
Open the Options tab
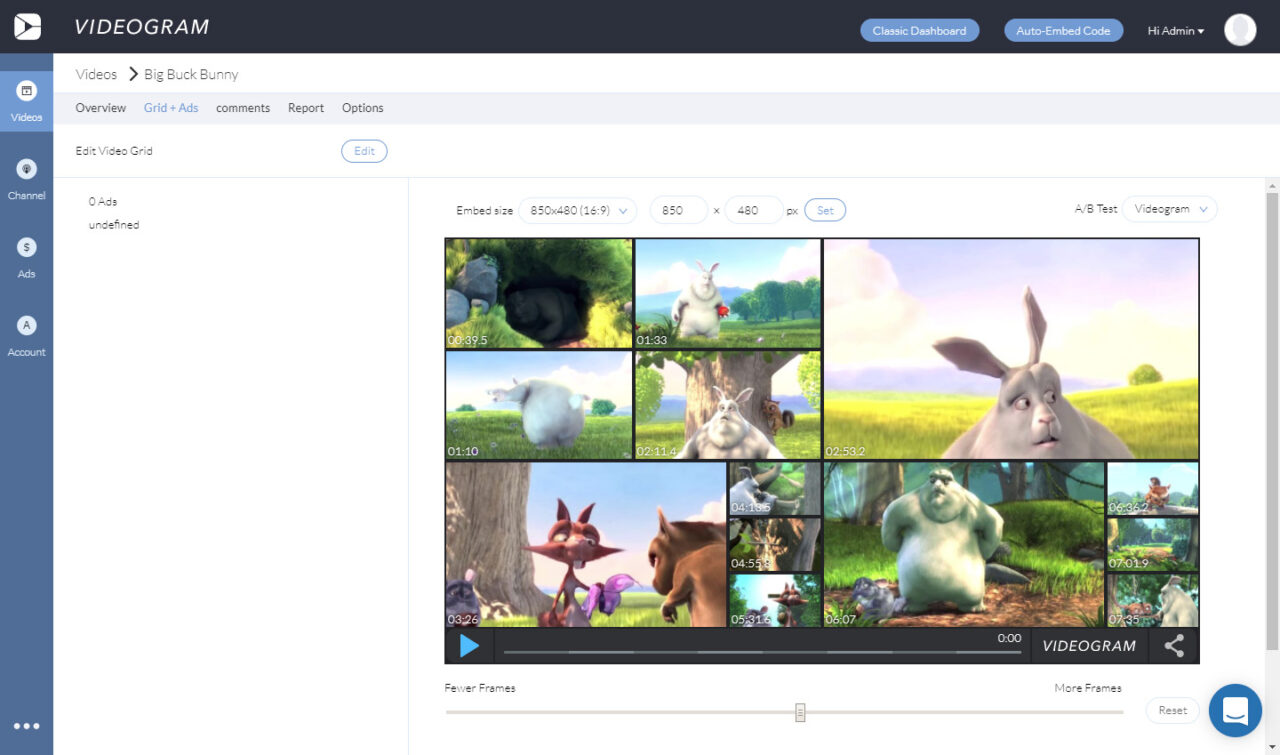363,108
